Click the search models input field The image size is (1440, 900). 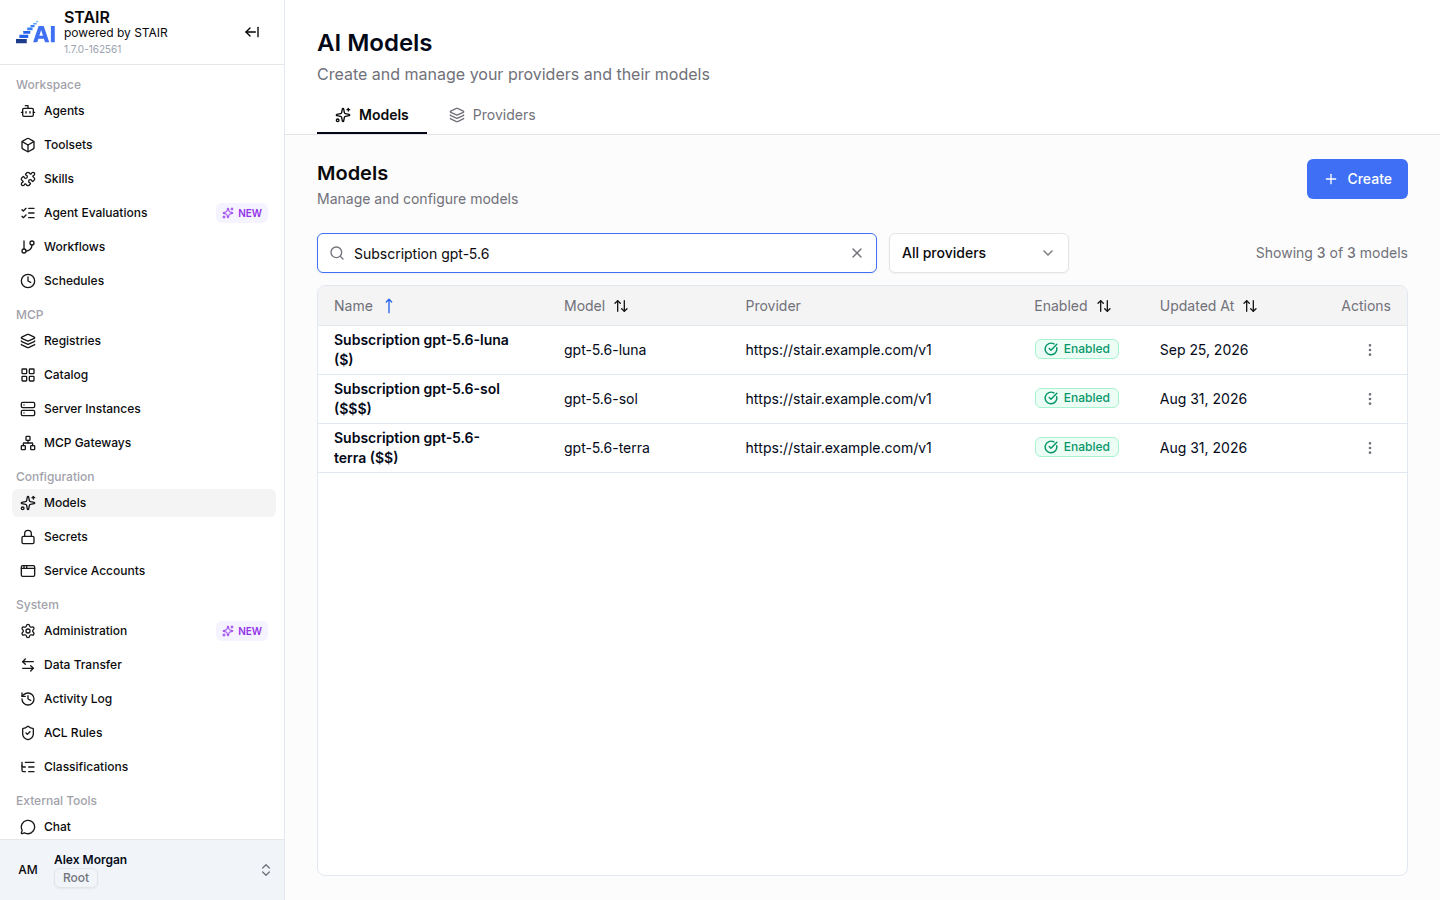[x=596, y=253]
